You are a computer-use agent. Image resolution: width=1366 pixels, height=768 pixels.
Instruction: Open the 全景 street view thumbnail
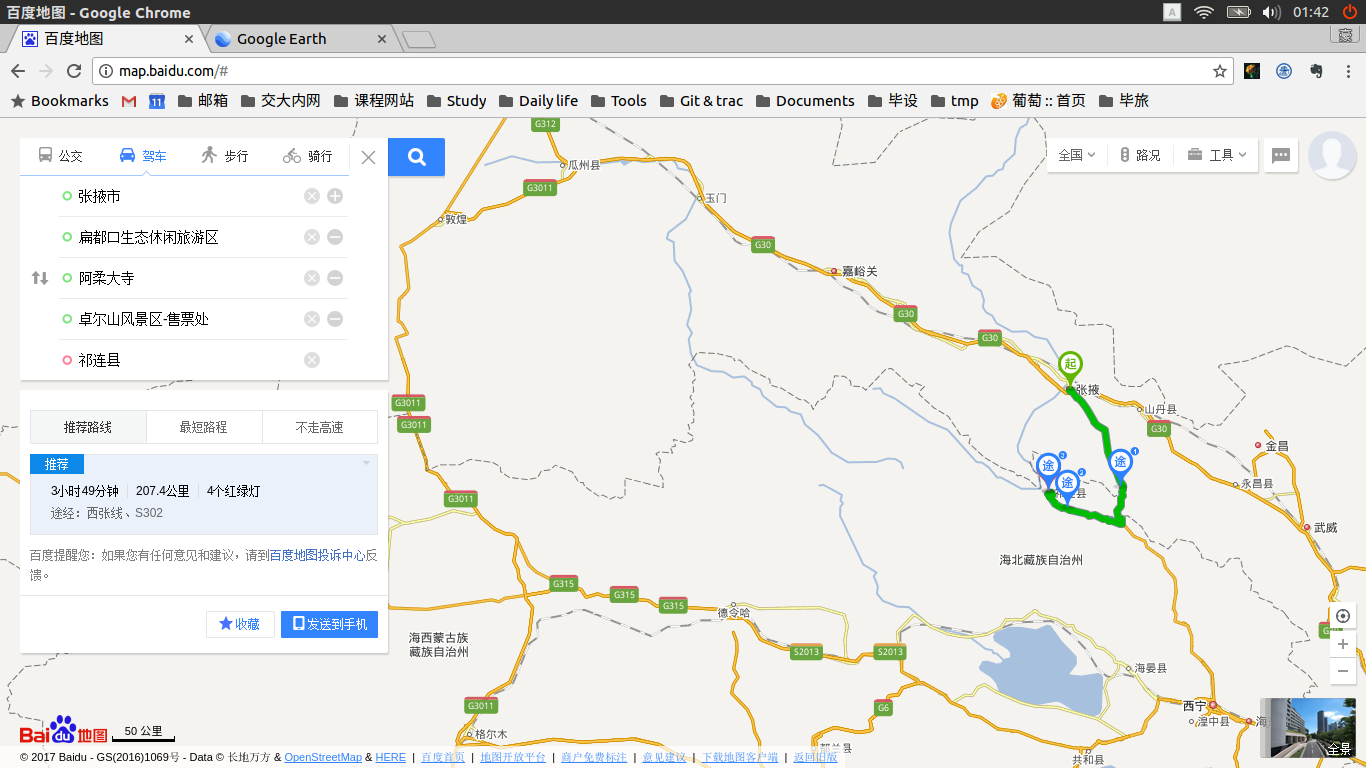click(x=1307, y=728)
